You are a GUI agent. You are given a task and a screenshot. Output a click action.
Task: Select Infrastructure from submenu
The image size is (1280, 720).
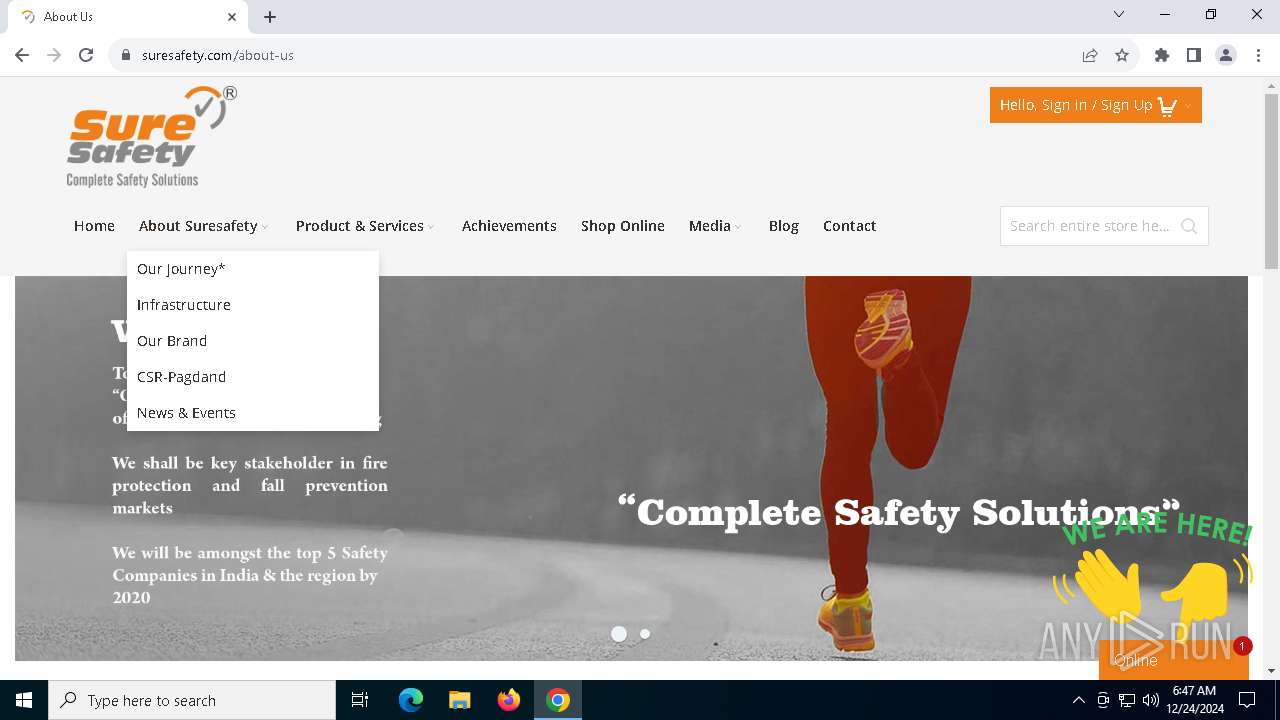(184, 305)
